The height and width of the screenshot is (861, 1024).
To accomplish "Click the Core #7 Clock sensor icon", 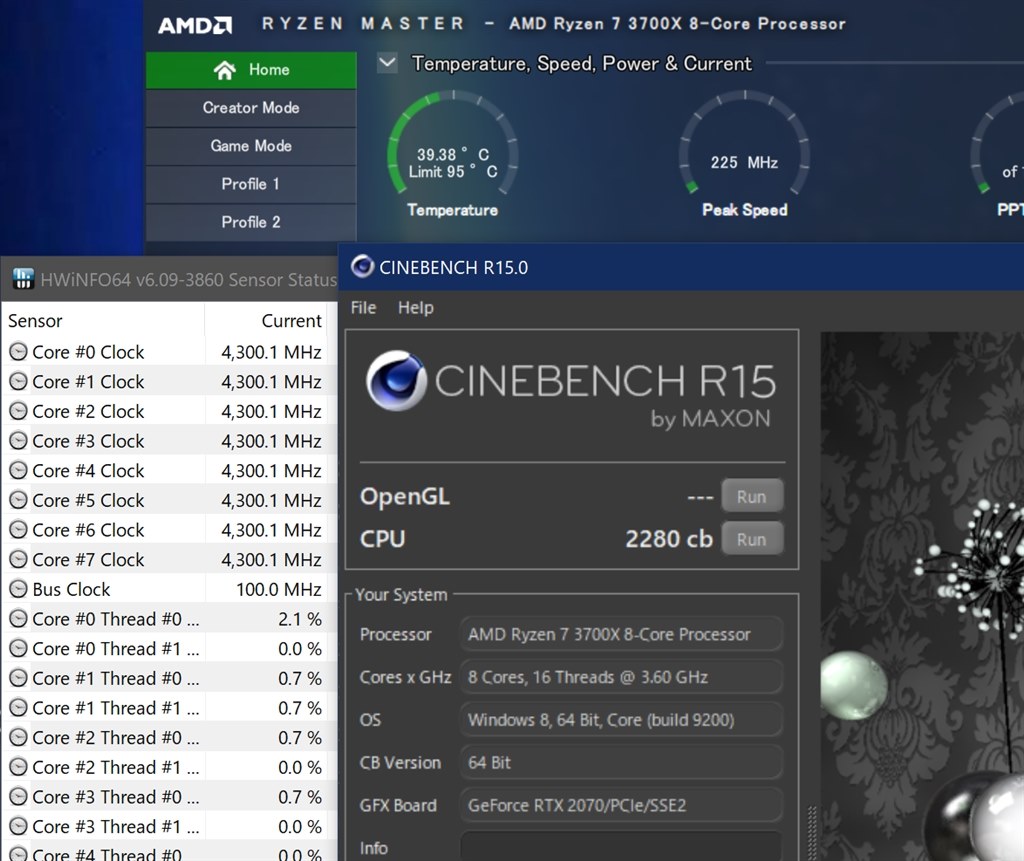I will coord(18,560).
